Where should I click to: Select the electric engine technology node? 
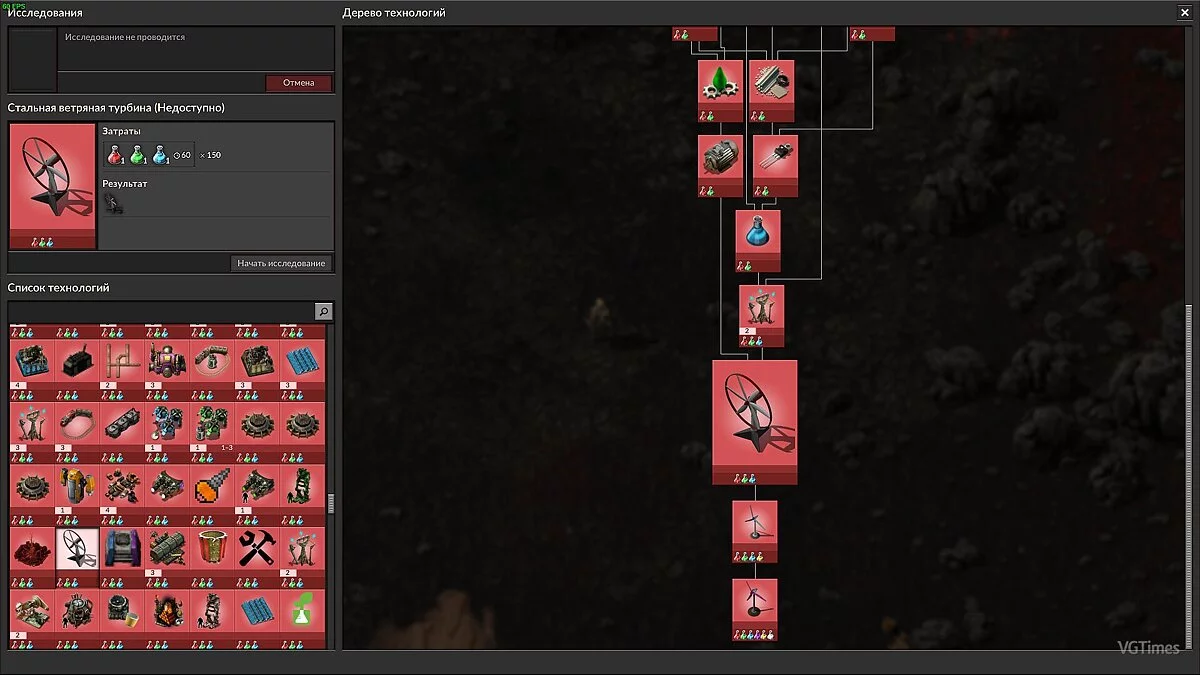pos(720,160)
